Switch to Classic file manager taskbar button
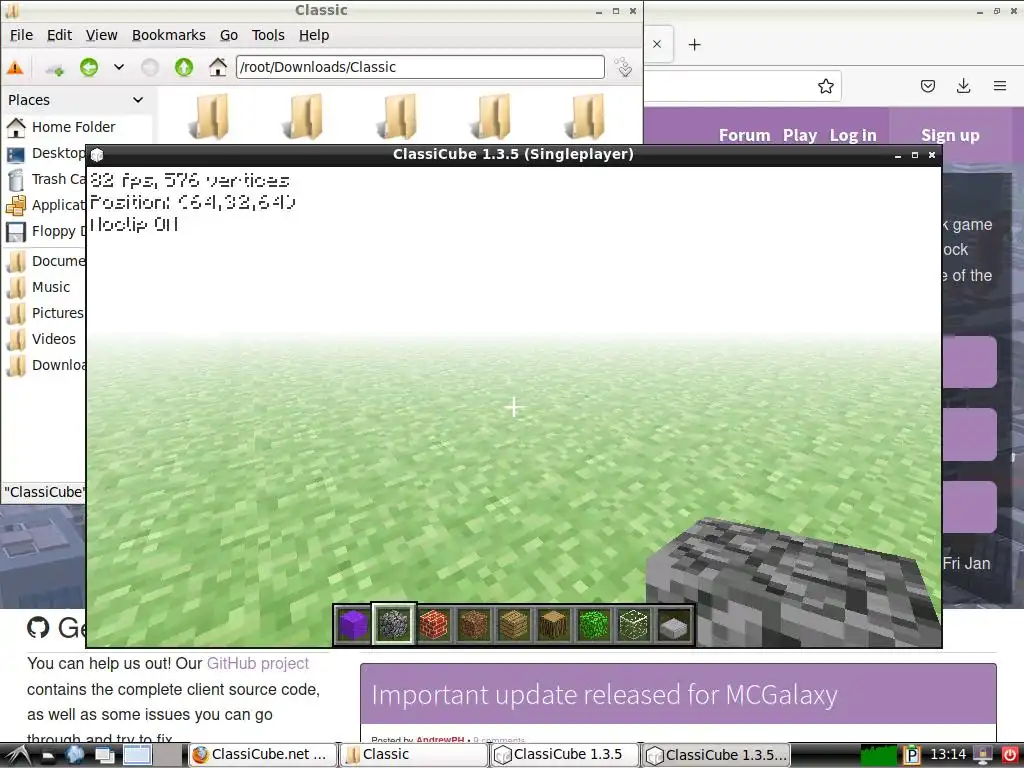Image resolution: width=1024 pixels, height=768 pixels. (415, 755)
